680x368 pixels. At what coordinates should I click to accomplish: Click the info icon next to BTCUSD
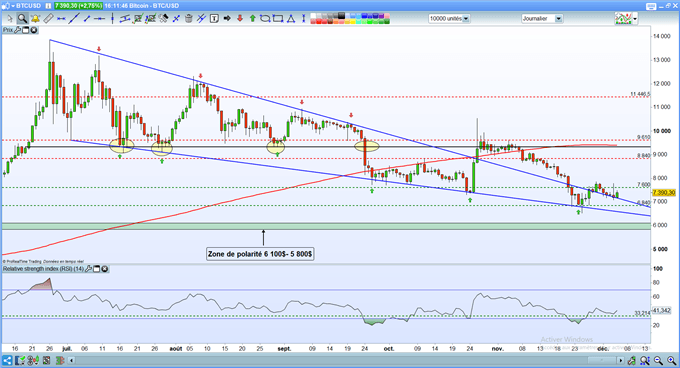click(48, 6)
